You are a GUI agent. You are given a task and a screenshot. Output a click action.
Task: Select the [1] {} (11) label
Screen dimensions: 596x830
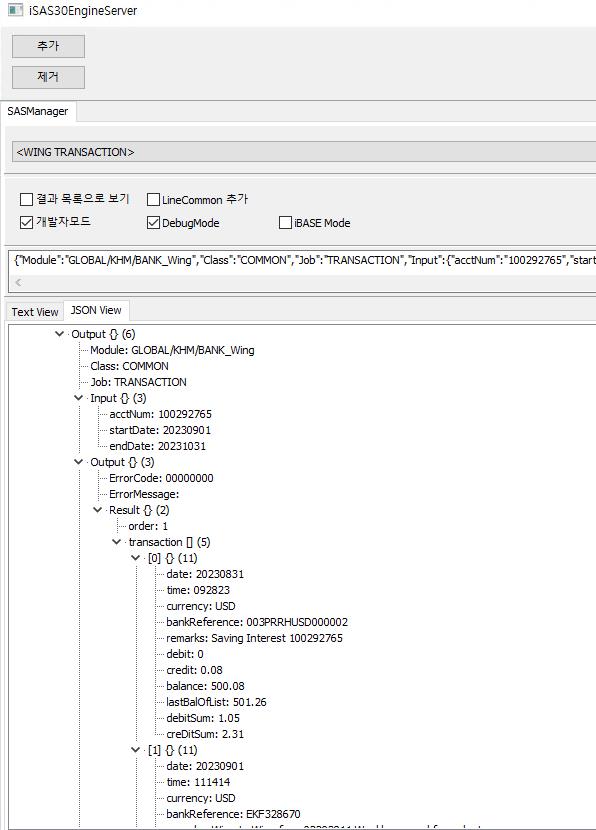(173, 750)
